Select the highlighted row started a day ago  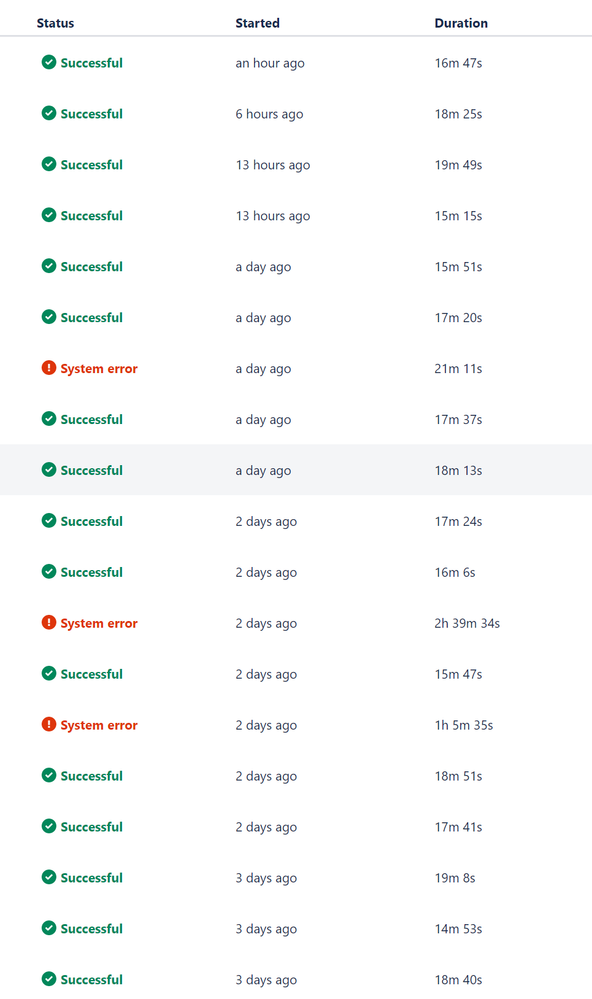coord(296,469)
